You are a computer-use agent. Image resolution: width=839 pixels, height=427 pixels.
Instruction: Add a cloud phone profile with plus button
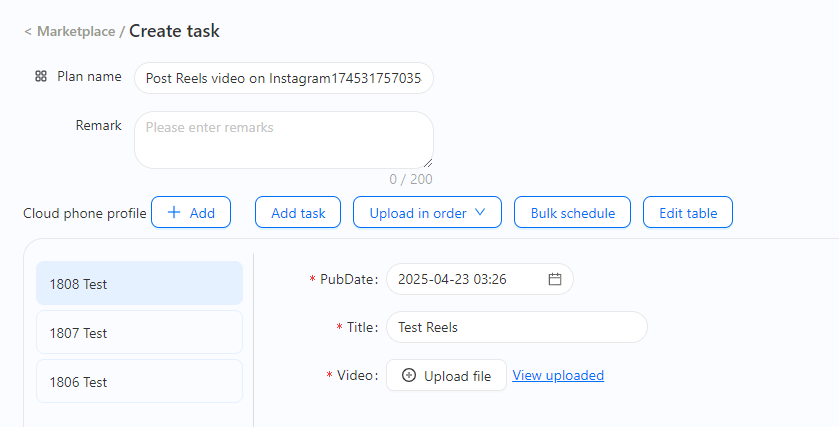point(191,212)
